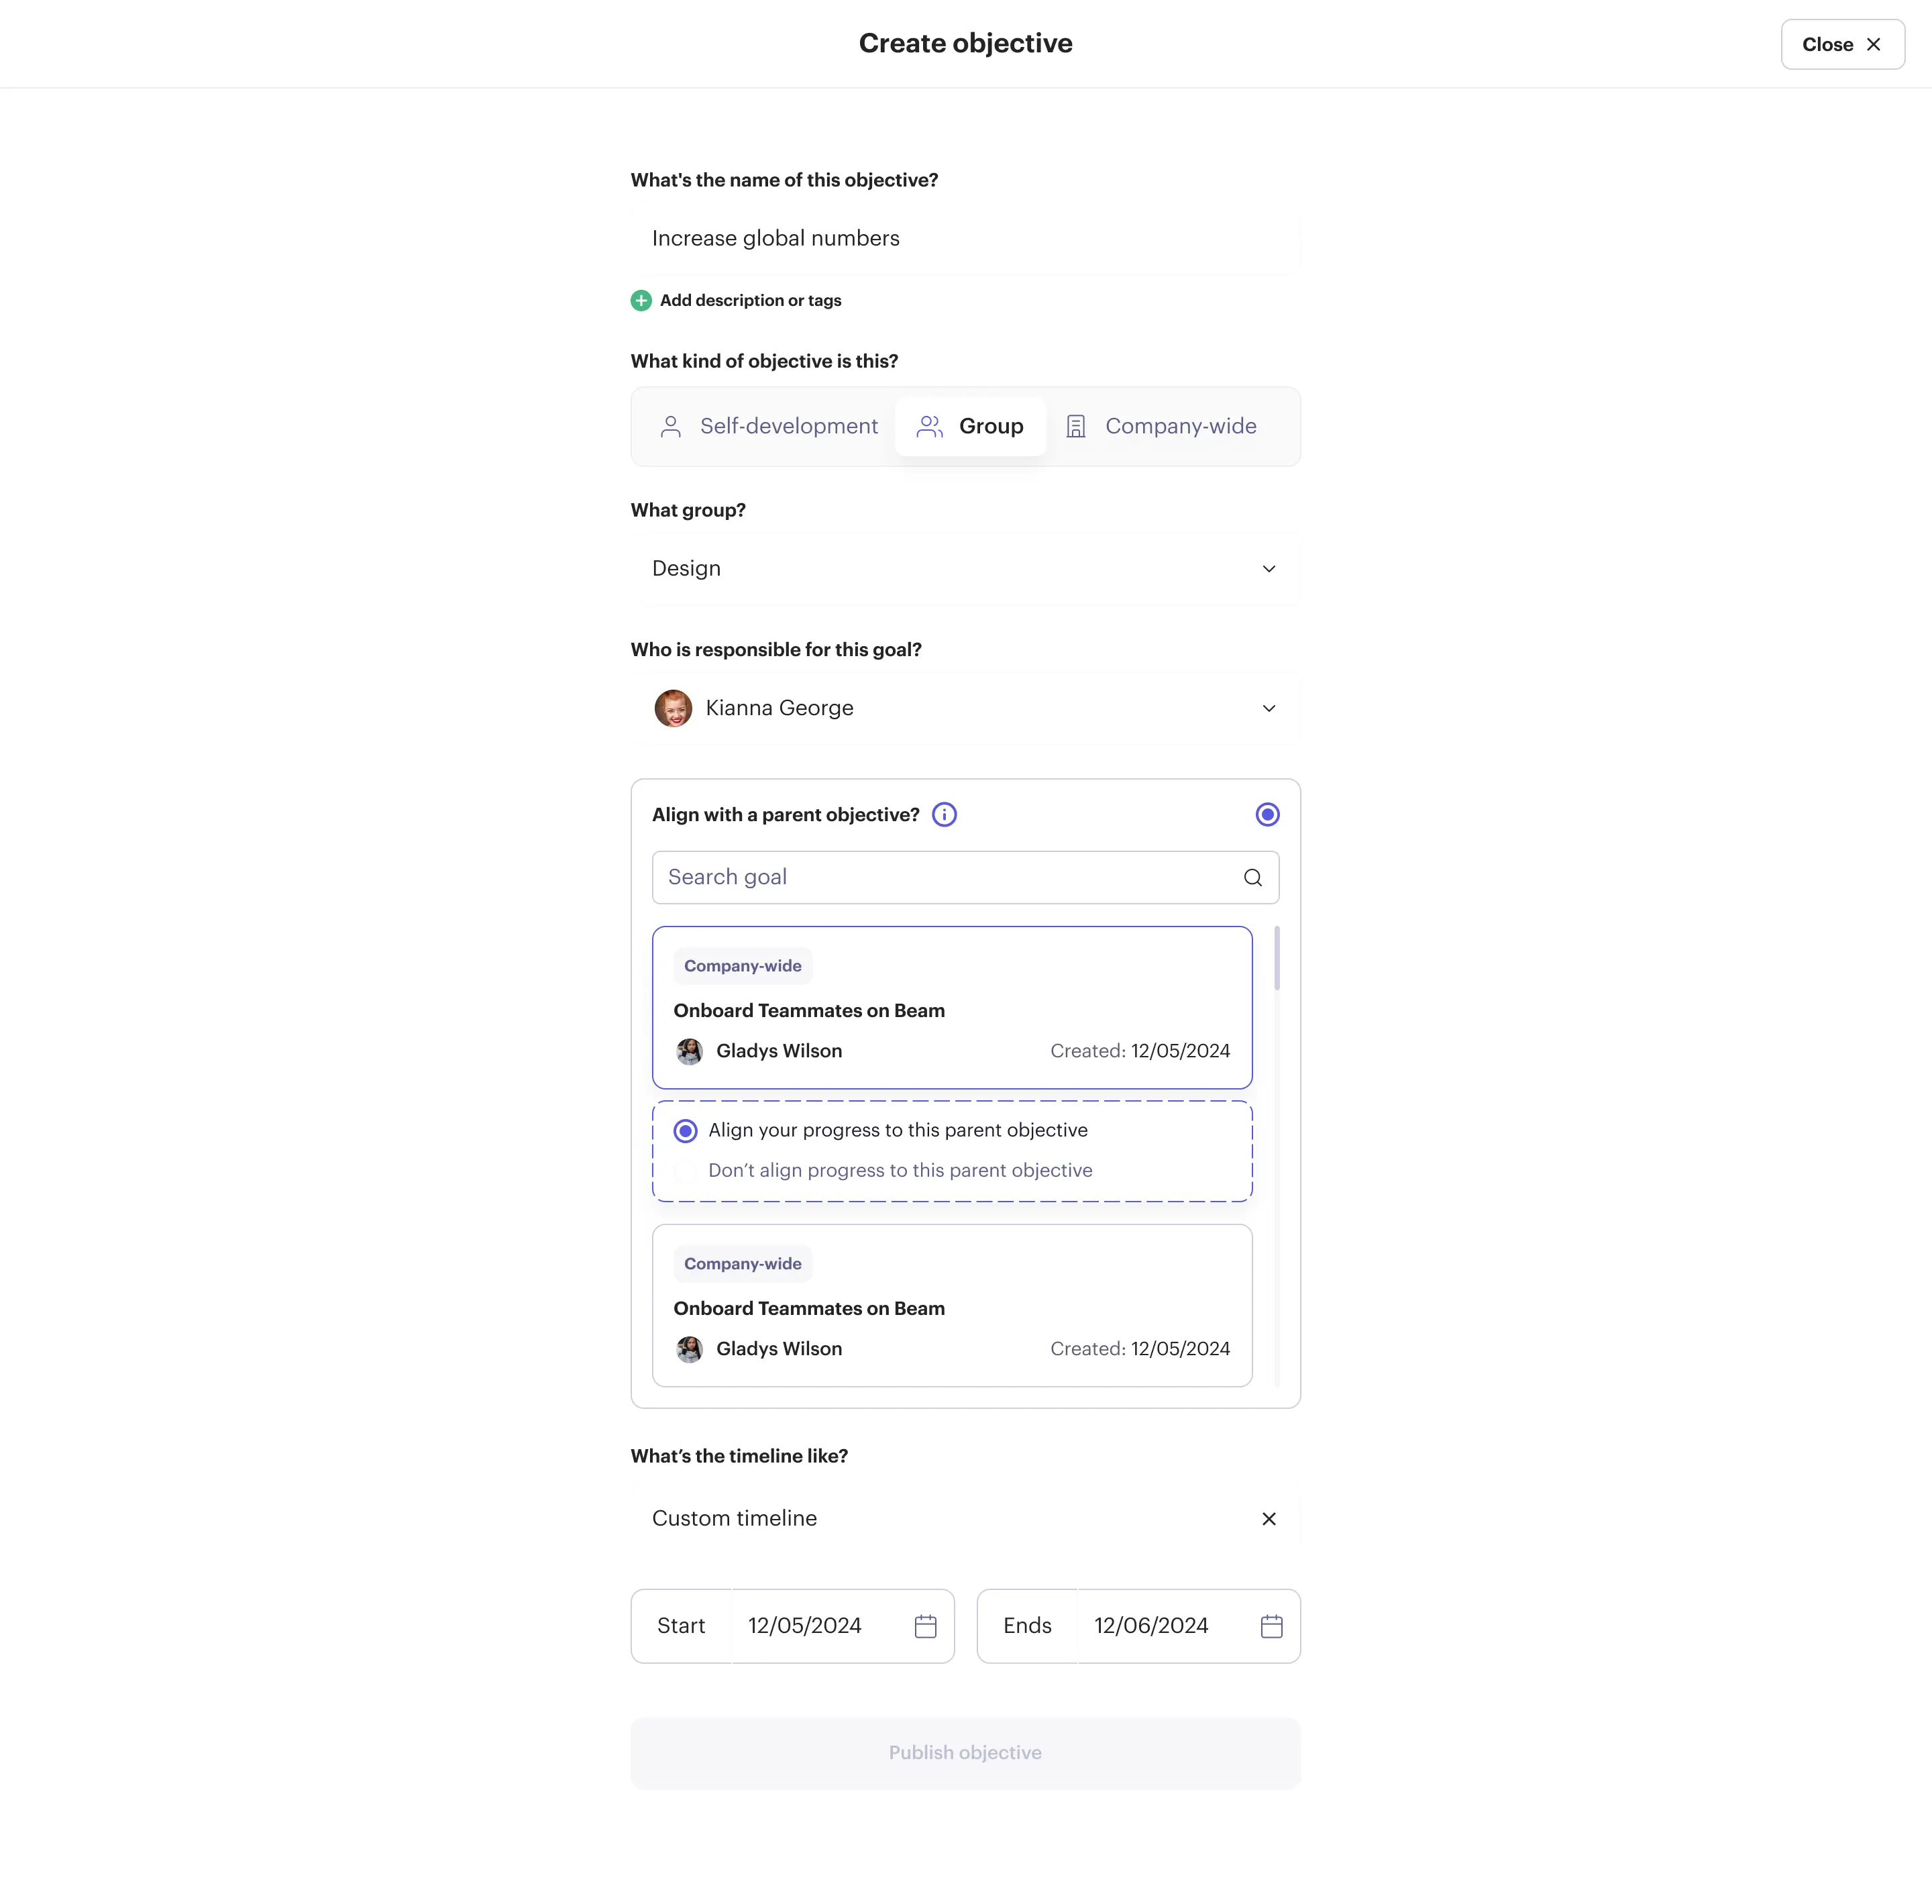Click the Publish objective button
The width and height of the screenshot is (1932, 1904).
(965, 1753)
